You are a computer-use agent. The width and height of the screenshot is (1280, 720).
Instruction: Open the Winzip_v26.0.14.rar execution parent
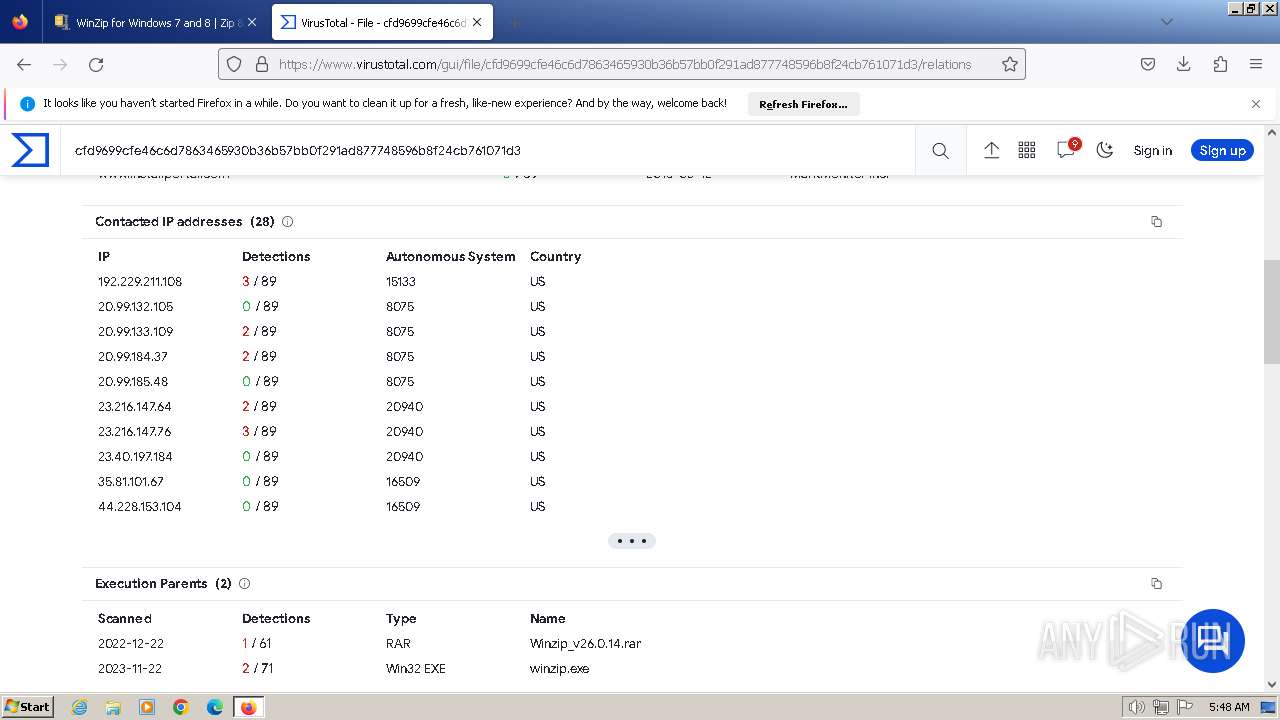[x=585, y=644]
